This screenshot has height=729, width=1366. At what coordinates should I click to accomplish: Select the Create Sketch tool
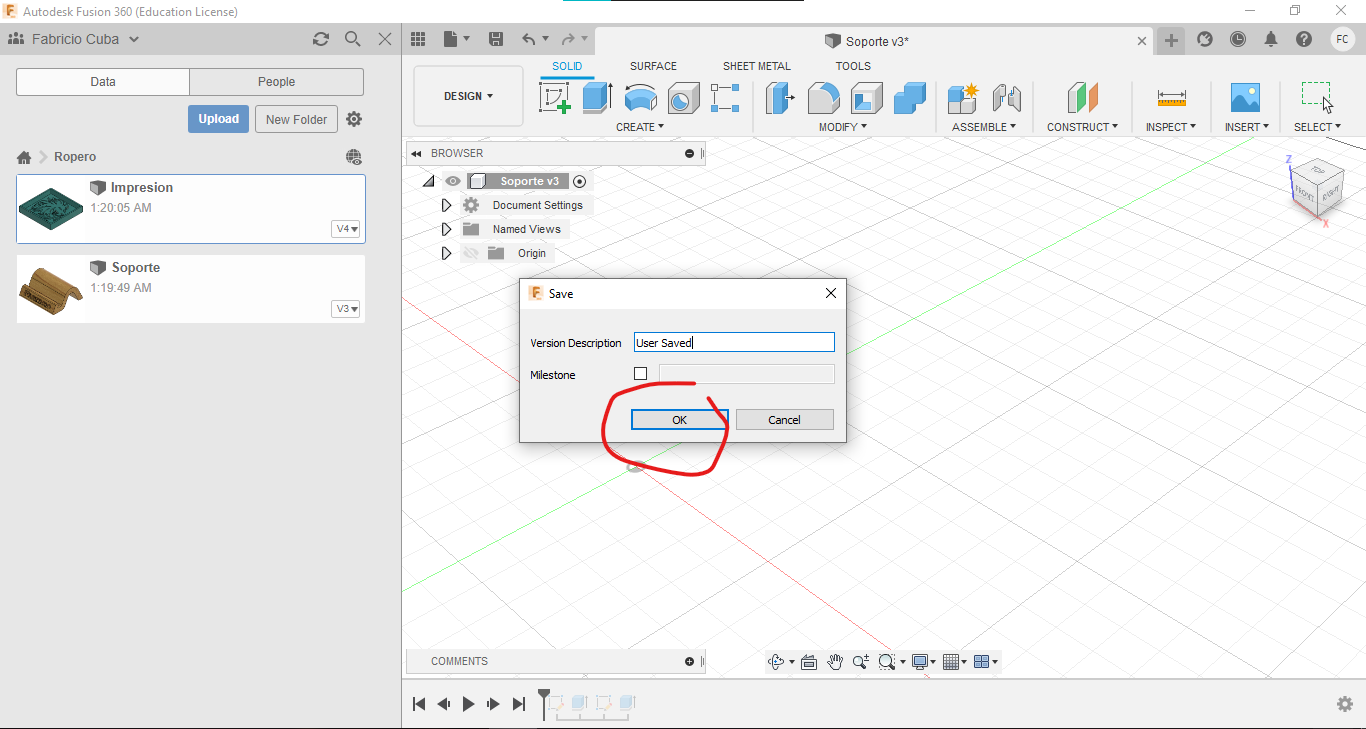(555, 98)
